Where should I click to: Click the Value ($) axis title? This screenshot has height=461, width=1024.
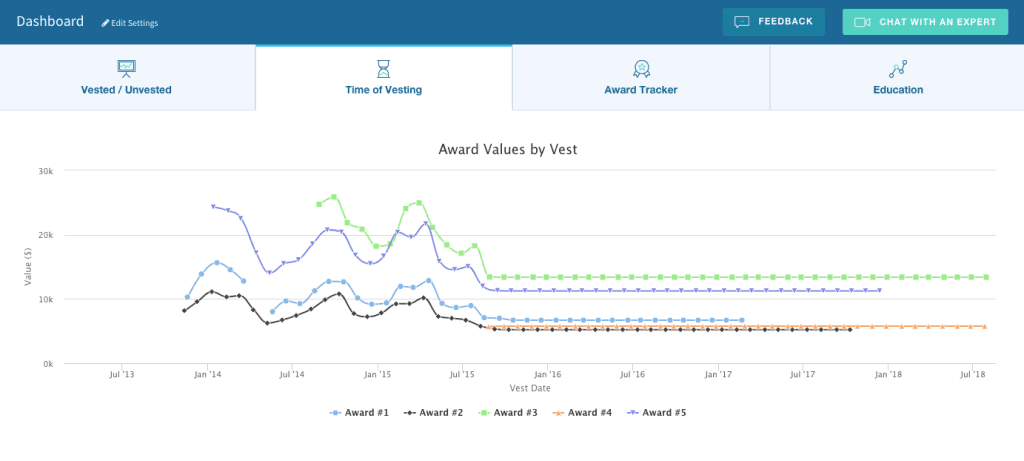point(28,266)
